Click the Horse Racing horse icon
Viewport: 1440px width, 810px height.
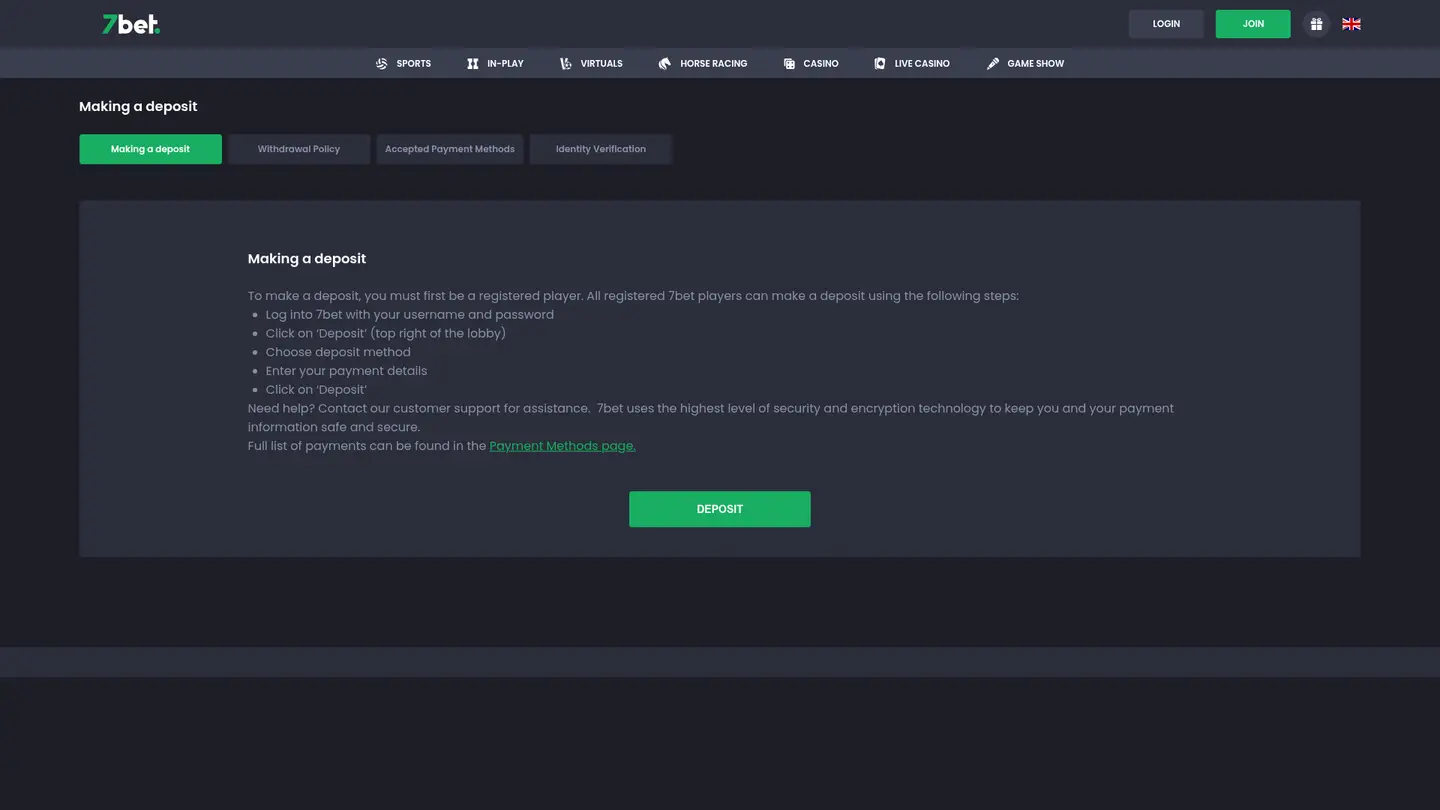coord(665,63)
